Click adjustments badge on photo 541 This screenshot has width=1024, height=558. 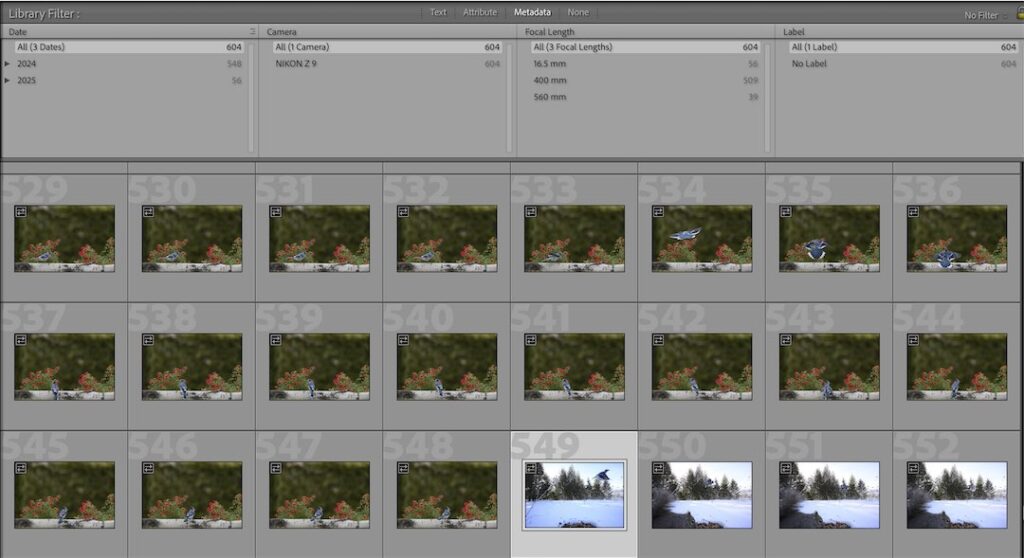coord(531,340)
